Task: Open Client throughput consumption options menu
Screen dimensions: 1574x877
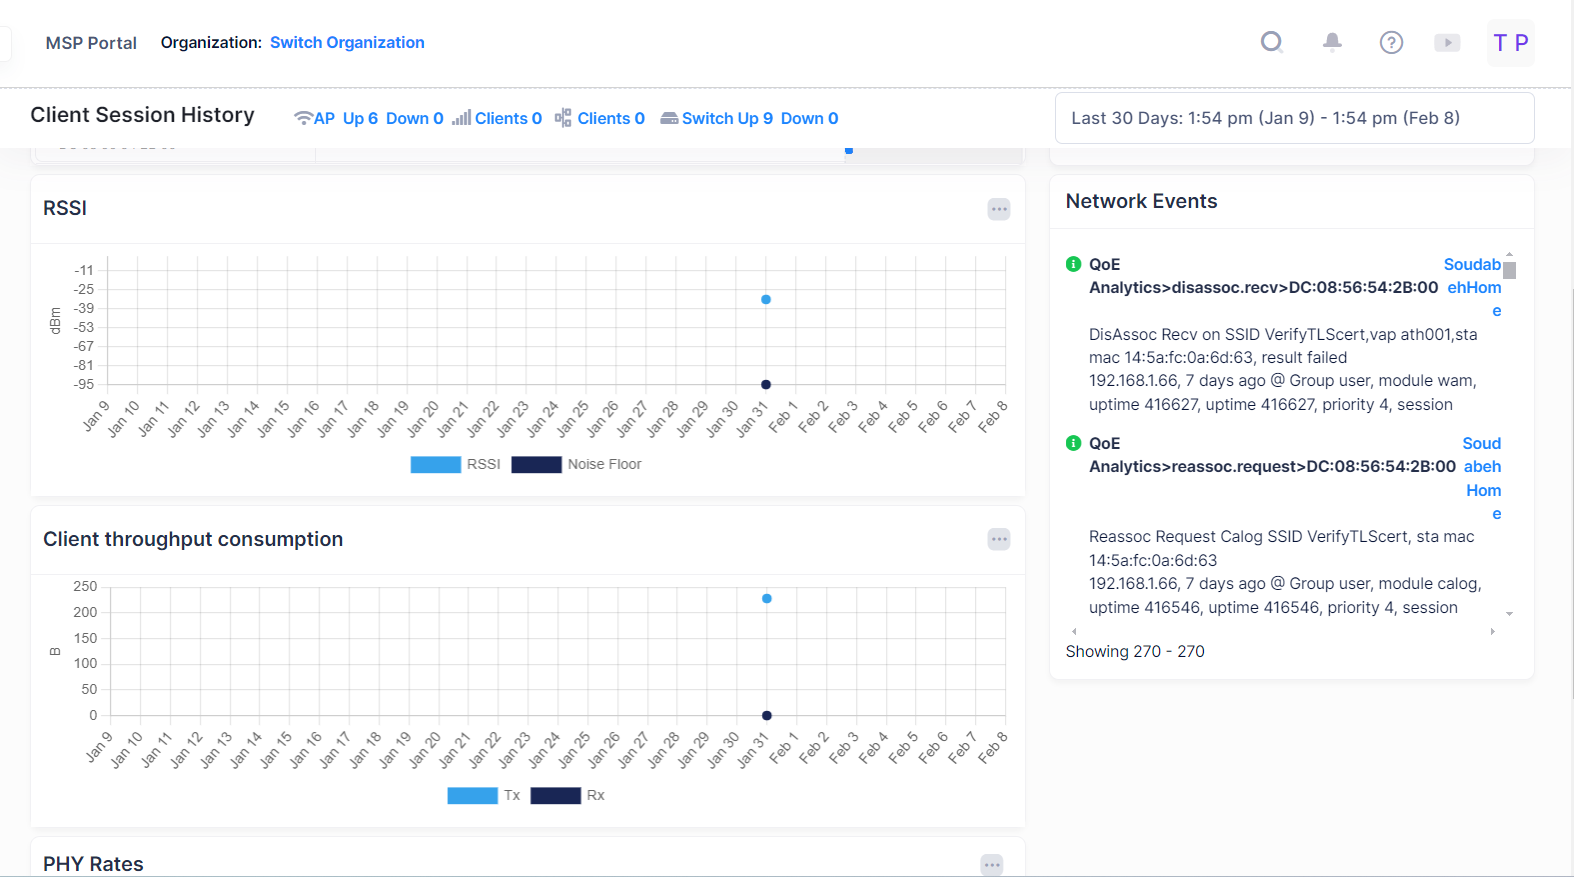Action: [x=999, y=540]
